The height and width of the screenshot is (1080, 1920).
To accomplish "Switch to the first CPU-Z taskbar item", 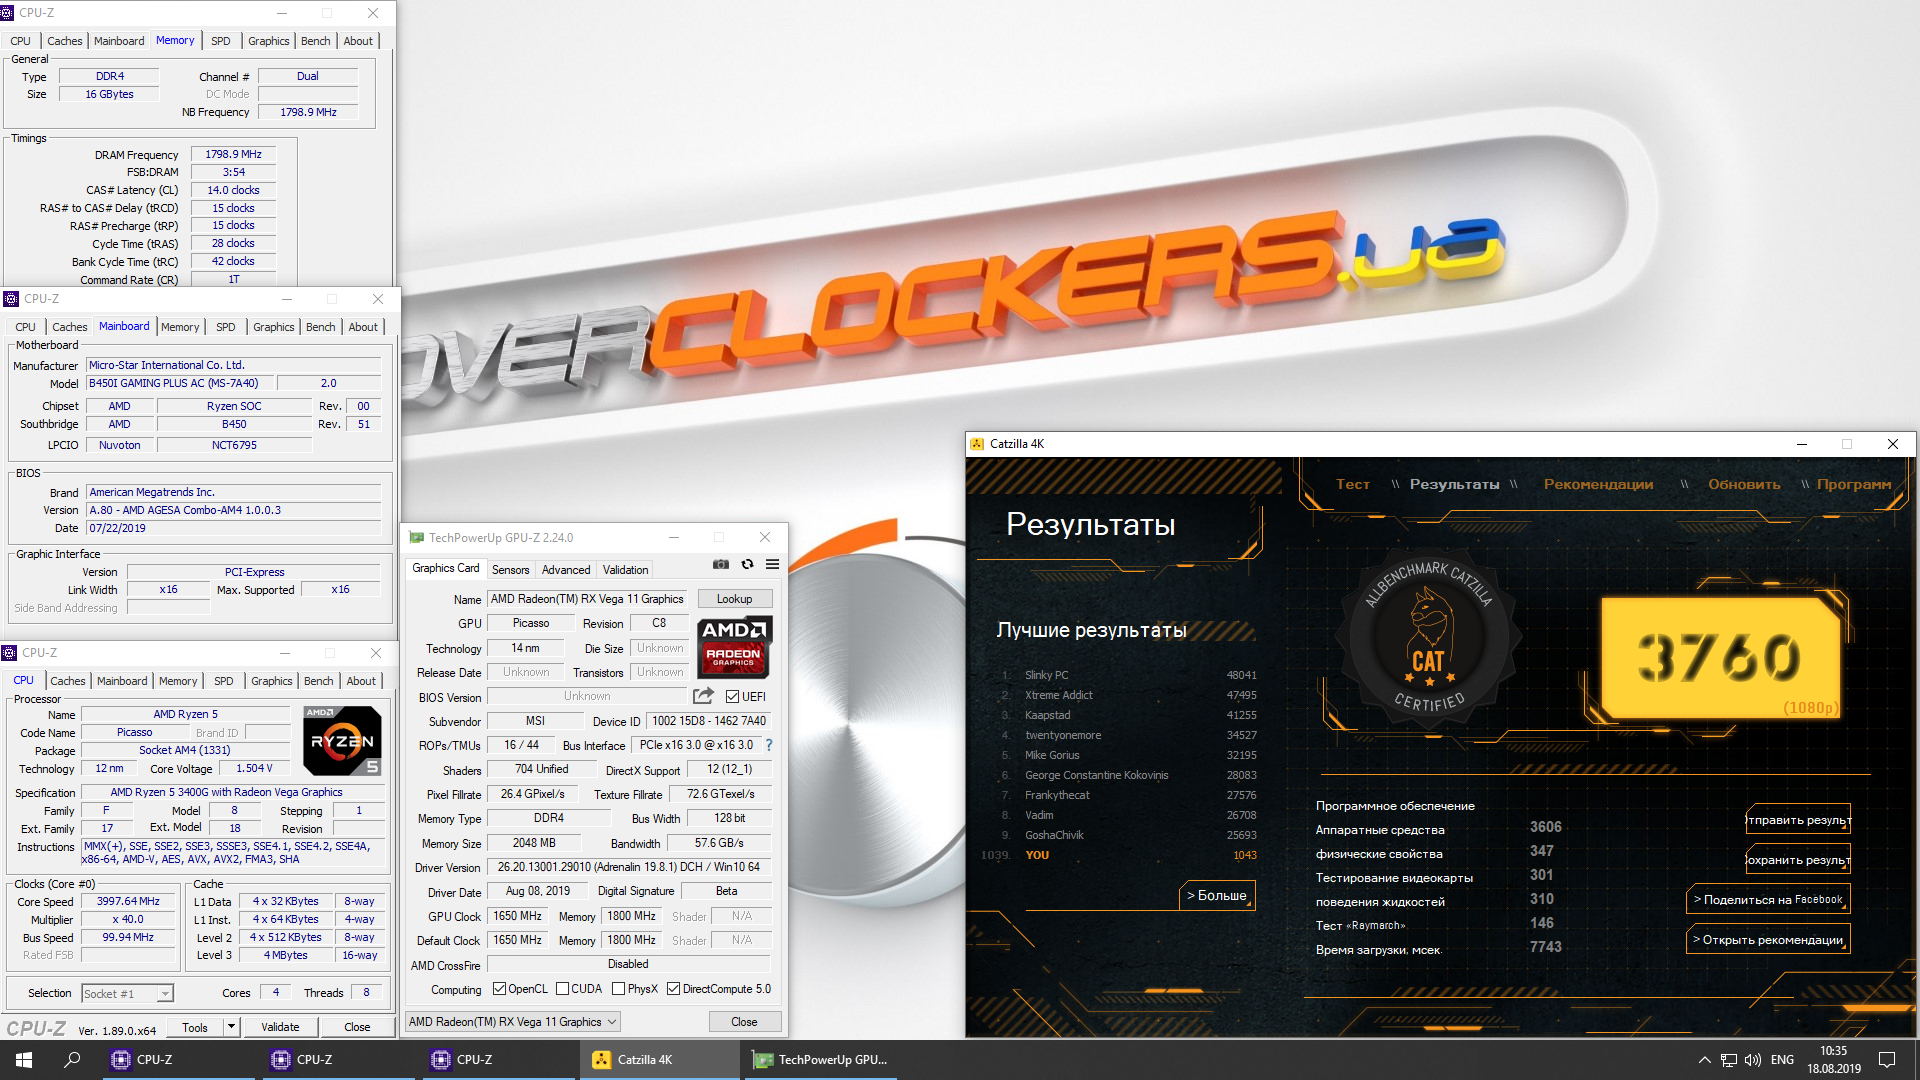I will (x=179, y=1060).
